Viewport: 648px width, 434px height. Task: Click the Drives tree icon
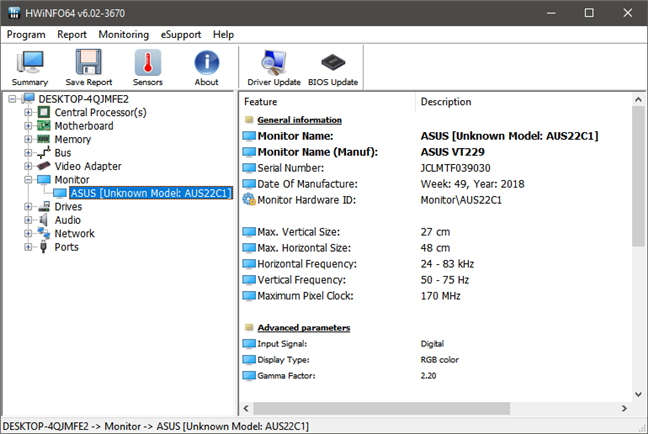click(x=43, y=207)
